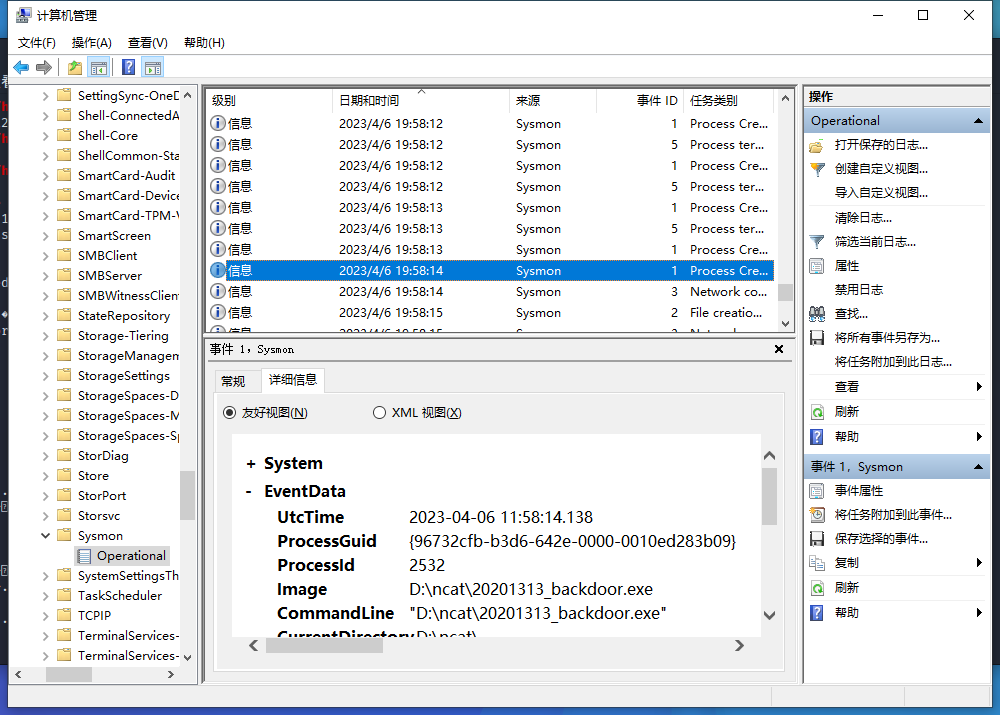The height and width of the screenshot is (715, 1000).
Task: Click the details horizontal scrollbar thumb
Action: tap(324, 645)
